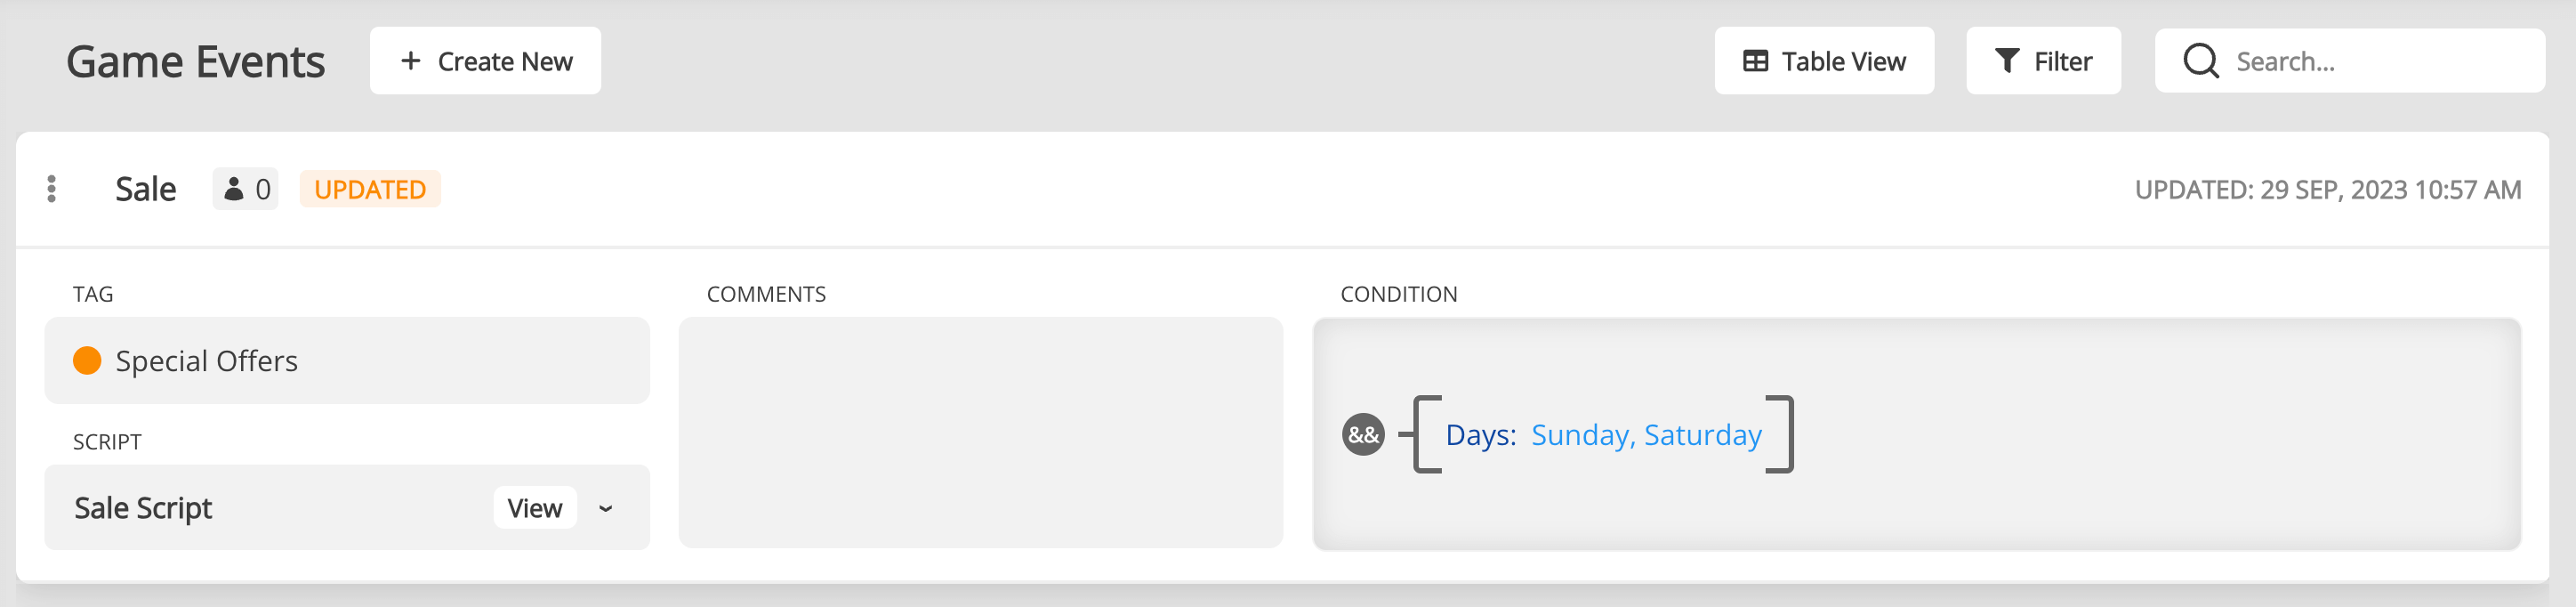This screenshot has height=607, width=2576.
Task: Click the && condition operator badge
Action: click(x=1363, y=435)
